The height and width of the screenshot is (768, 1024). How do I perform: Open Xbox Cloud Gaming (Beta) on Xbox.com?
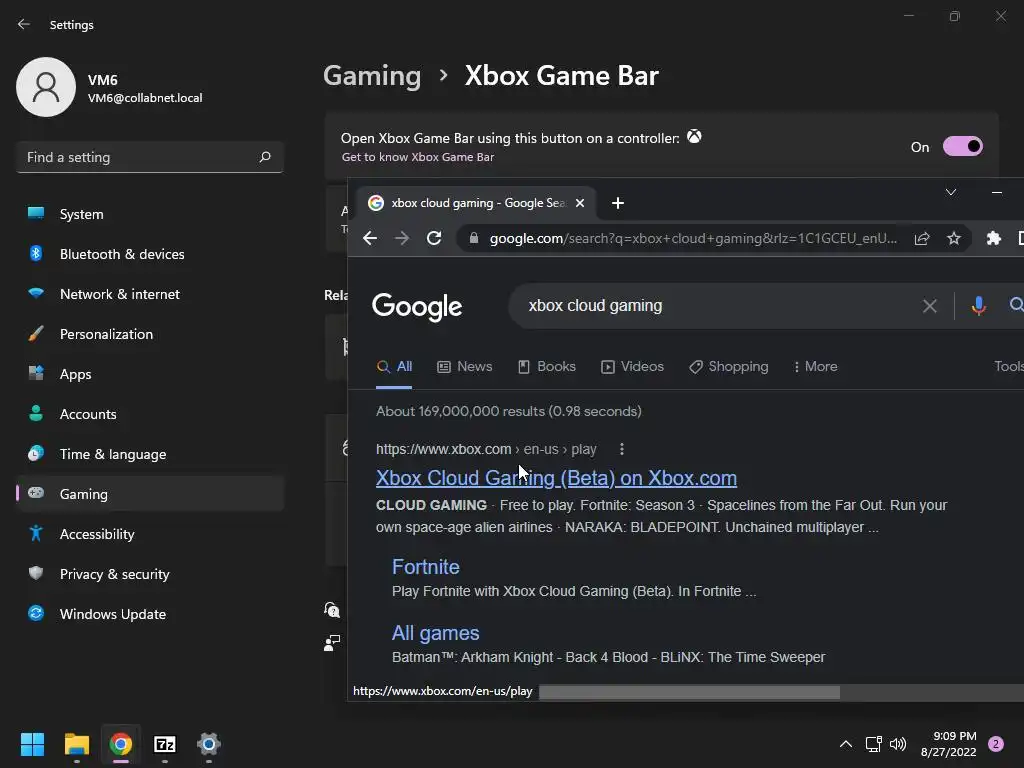[x=556, y=478]
